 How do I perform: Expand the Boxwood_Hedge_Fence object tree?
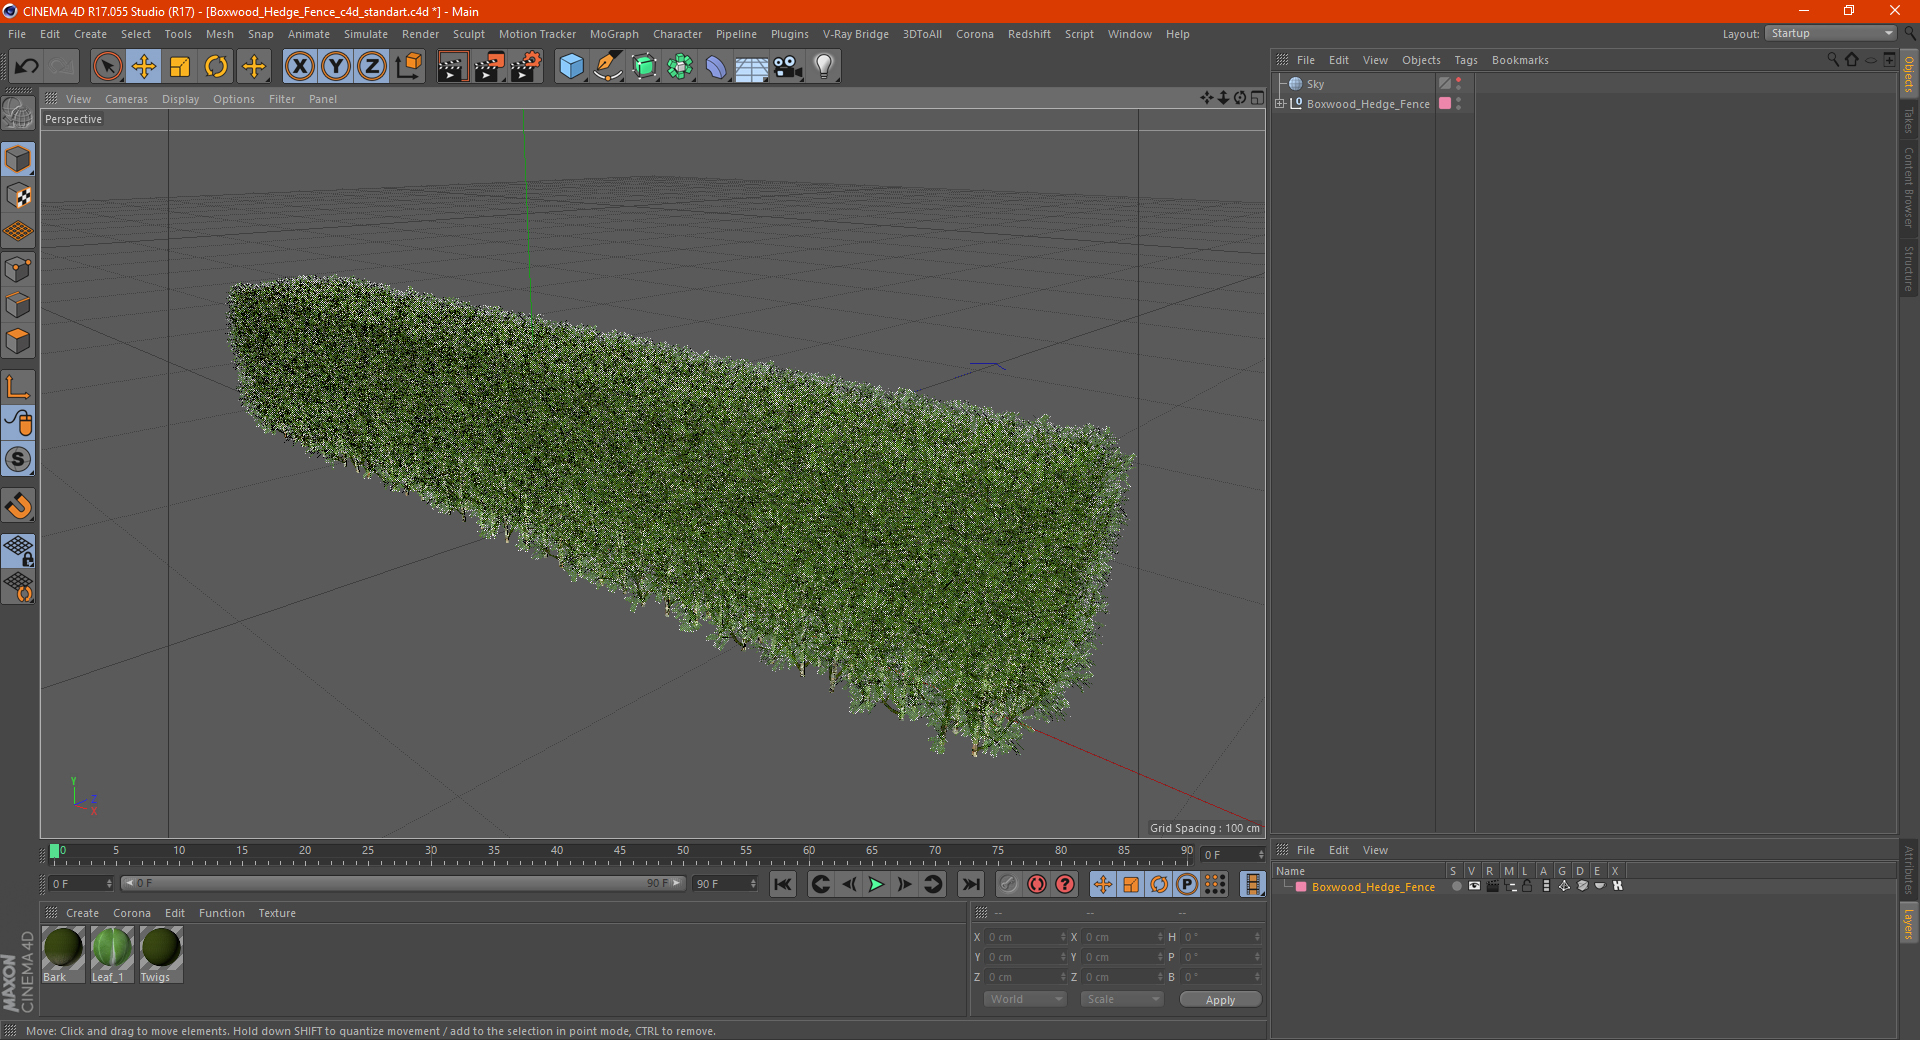coord(1280,104)
